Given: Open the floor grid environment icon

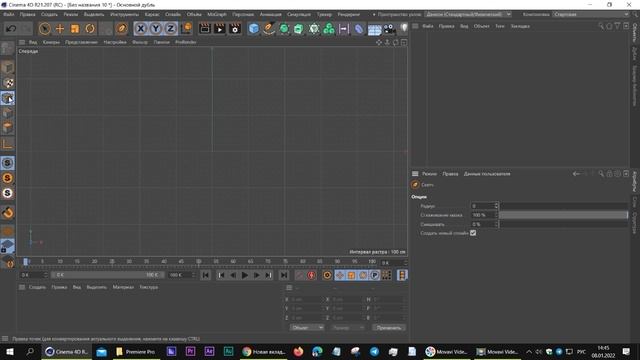Looking at the screenshot, I should [x=374, y=29].
